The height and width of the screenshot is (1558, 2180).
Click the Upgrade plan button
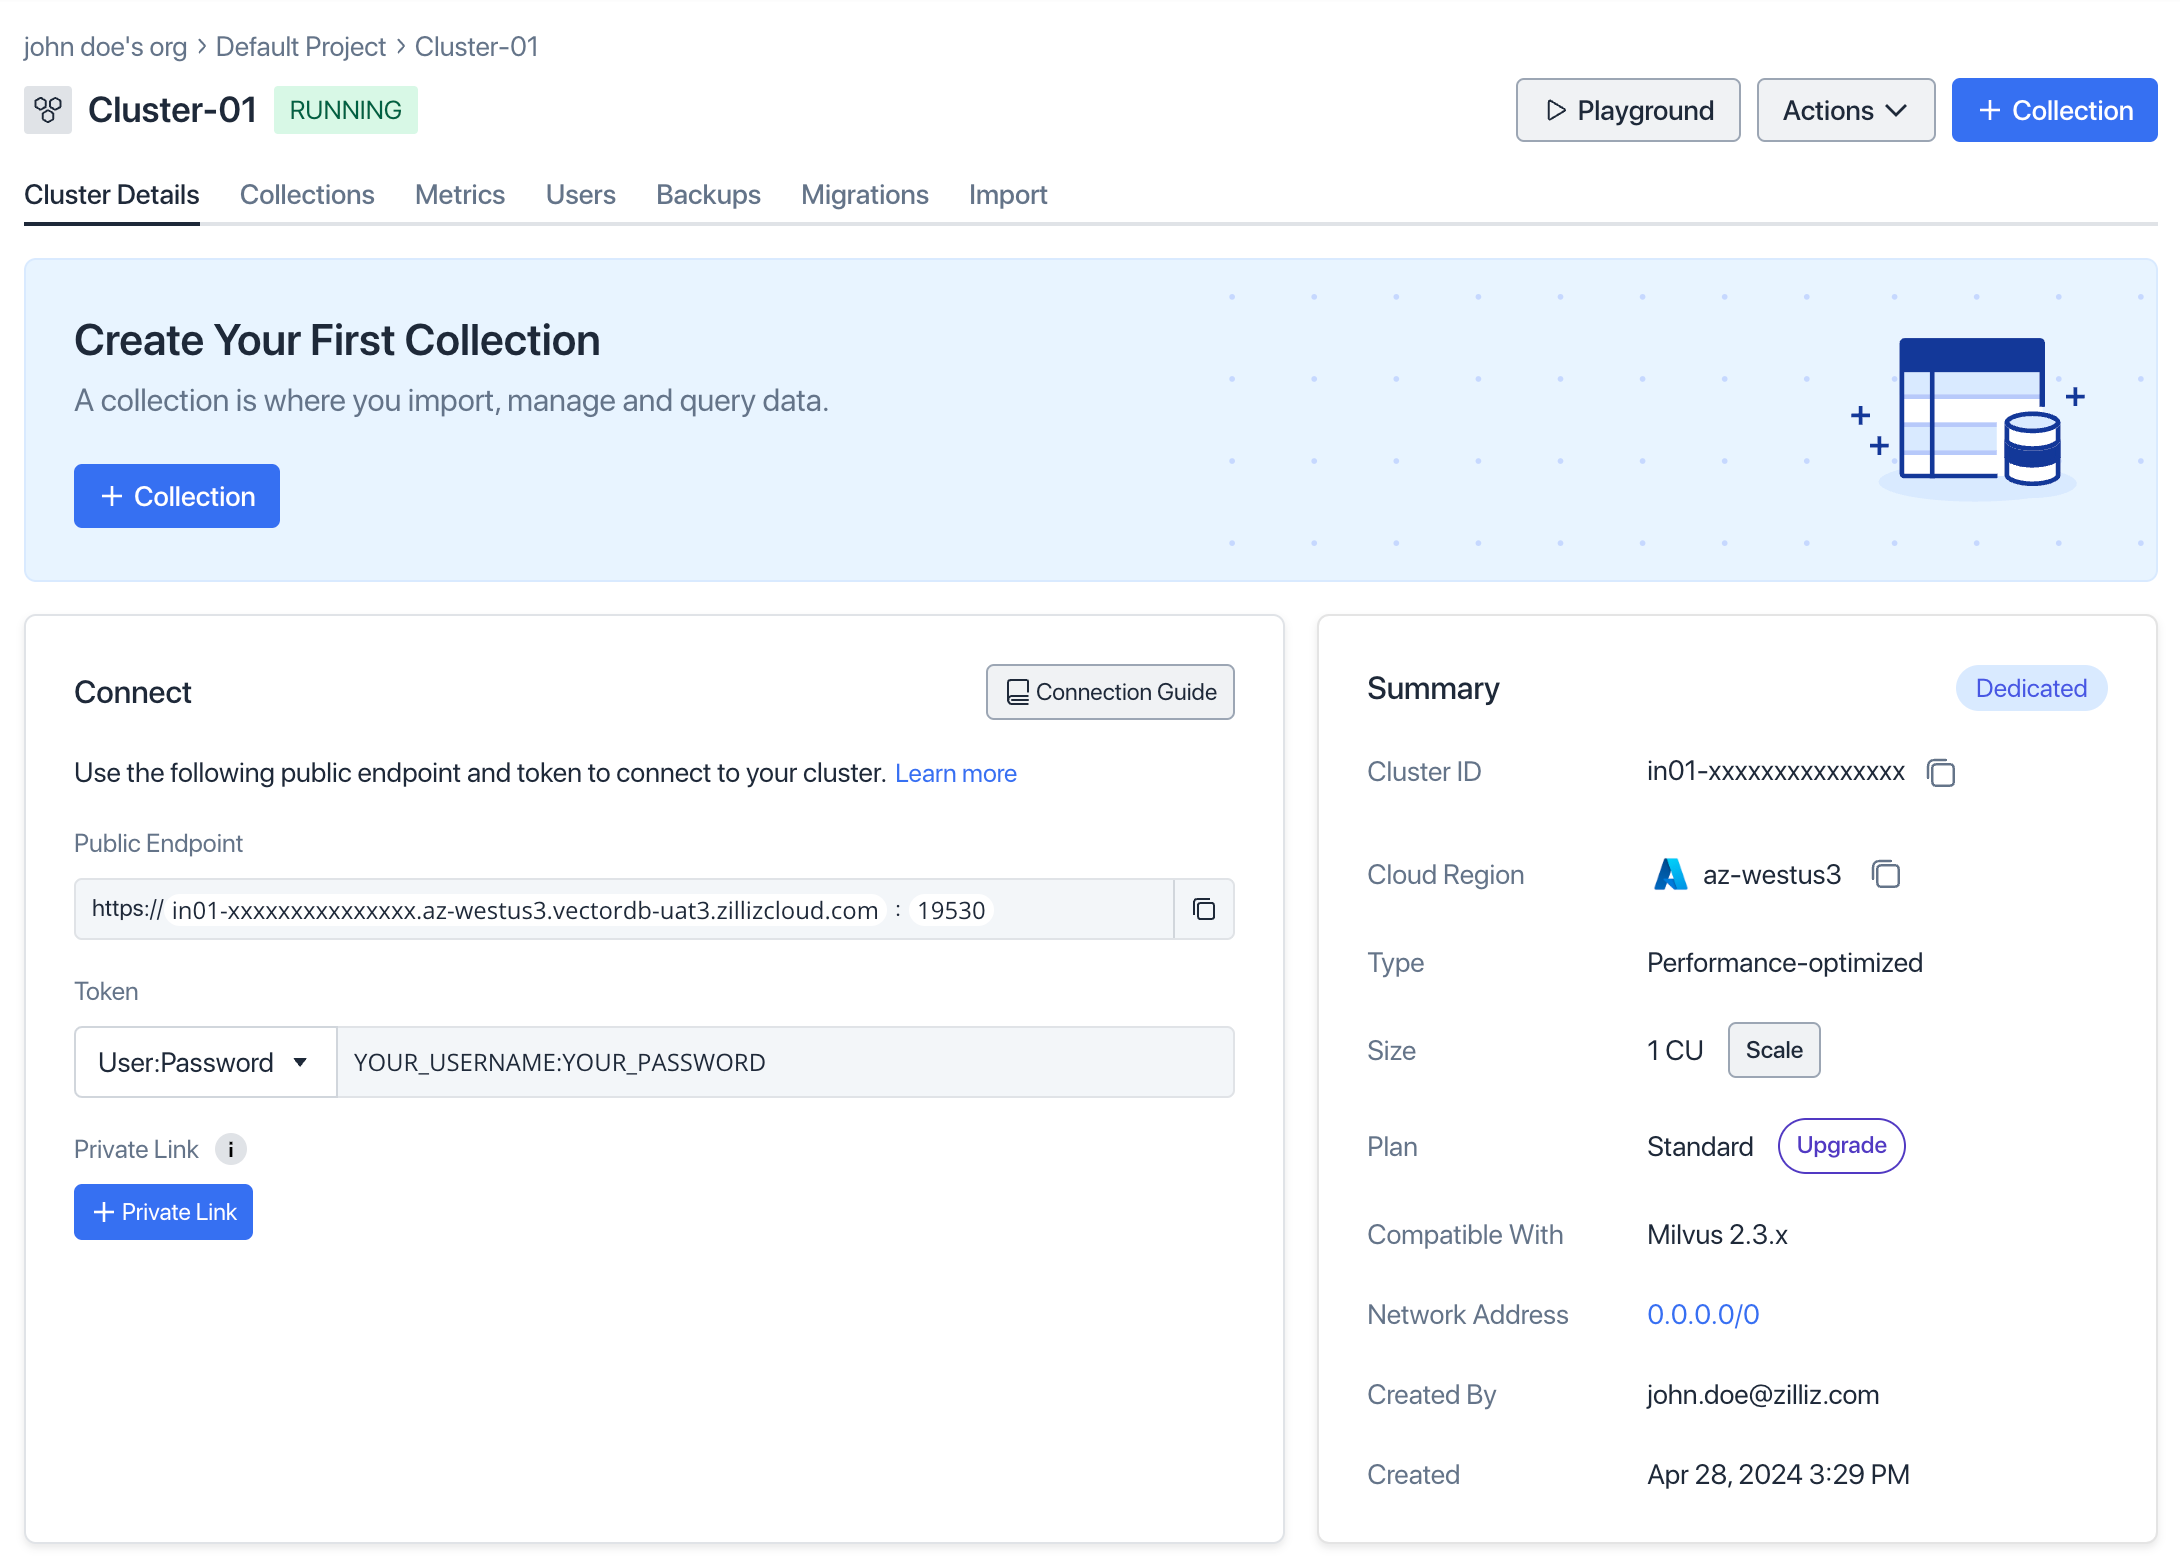coord(1839,1147)
